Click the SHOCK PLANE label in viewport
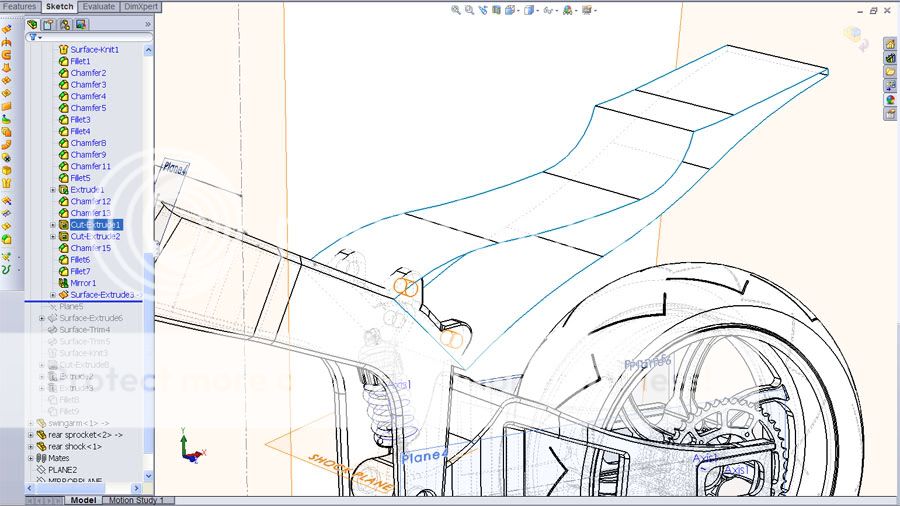 (x=350, y=472)
